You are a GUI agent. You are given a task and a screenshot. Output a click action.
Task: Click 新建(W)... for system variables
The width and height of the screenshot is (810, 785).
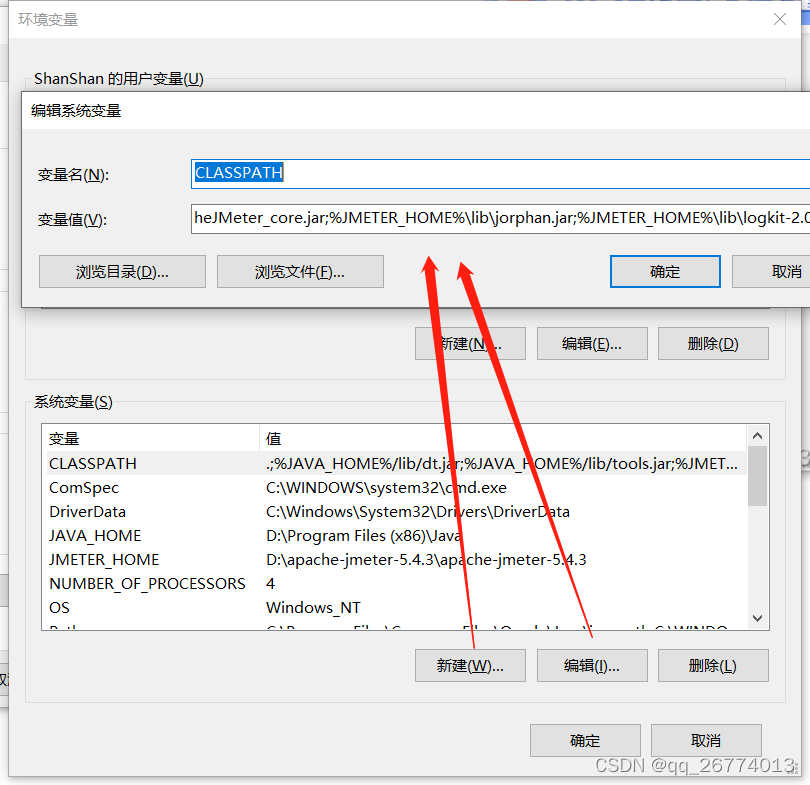tap(470, 666)
